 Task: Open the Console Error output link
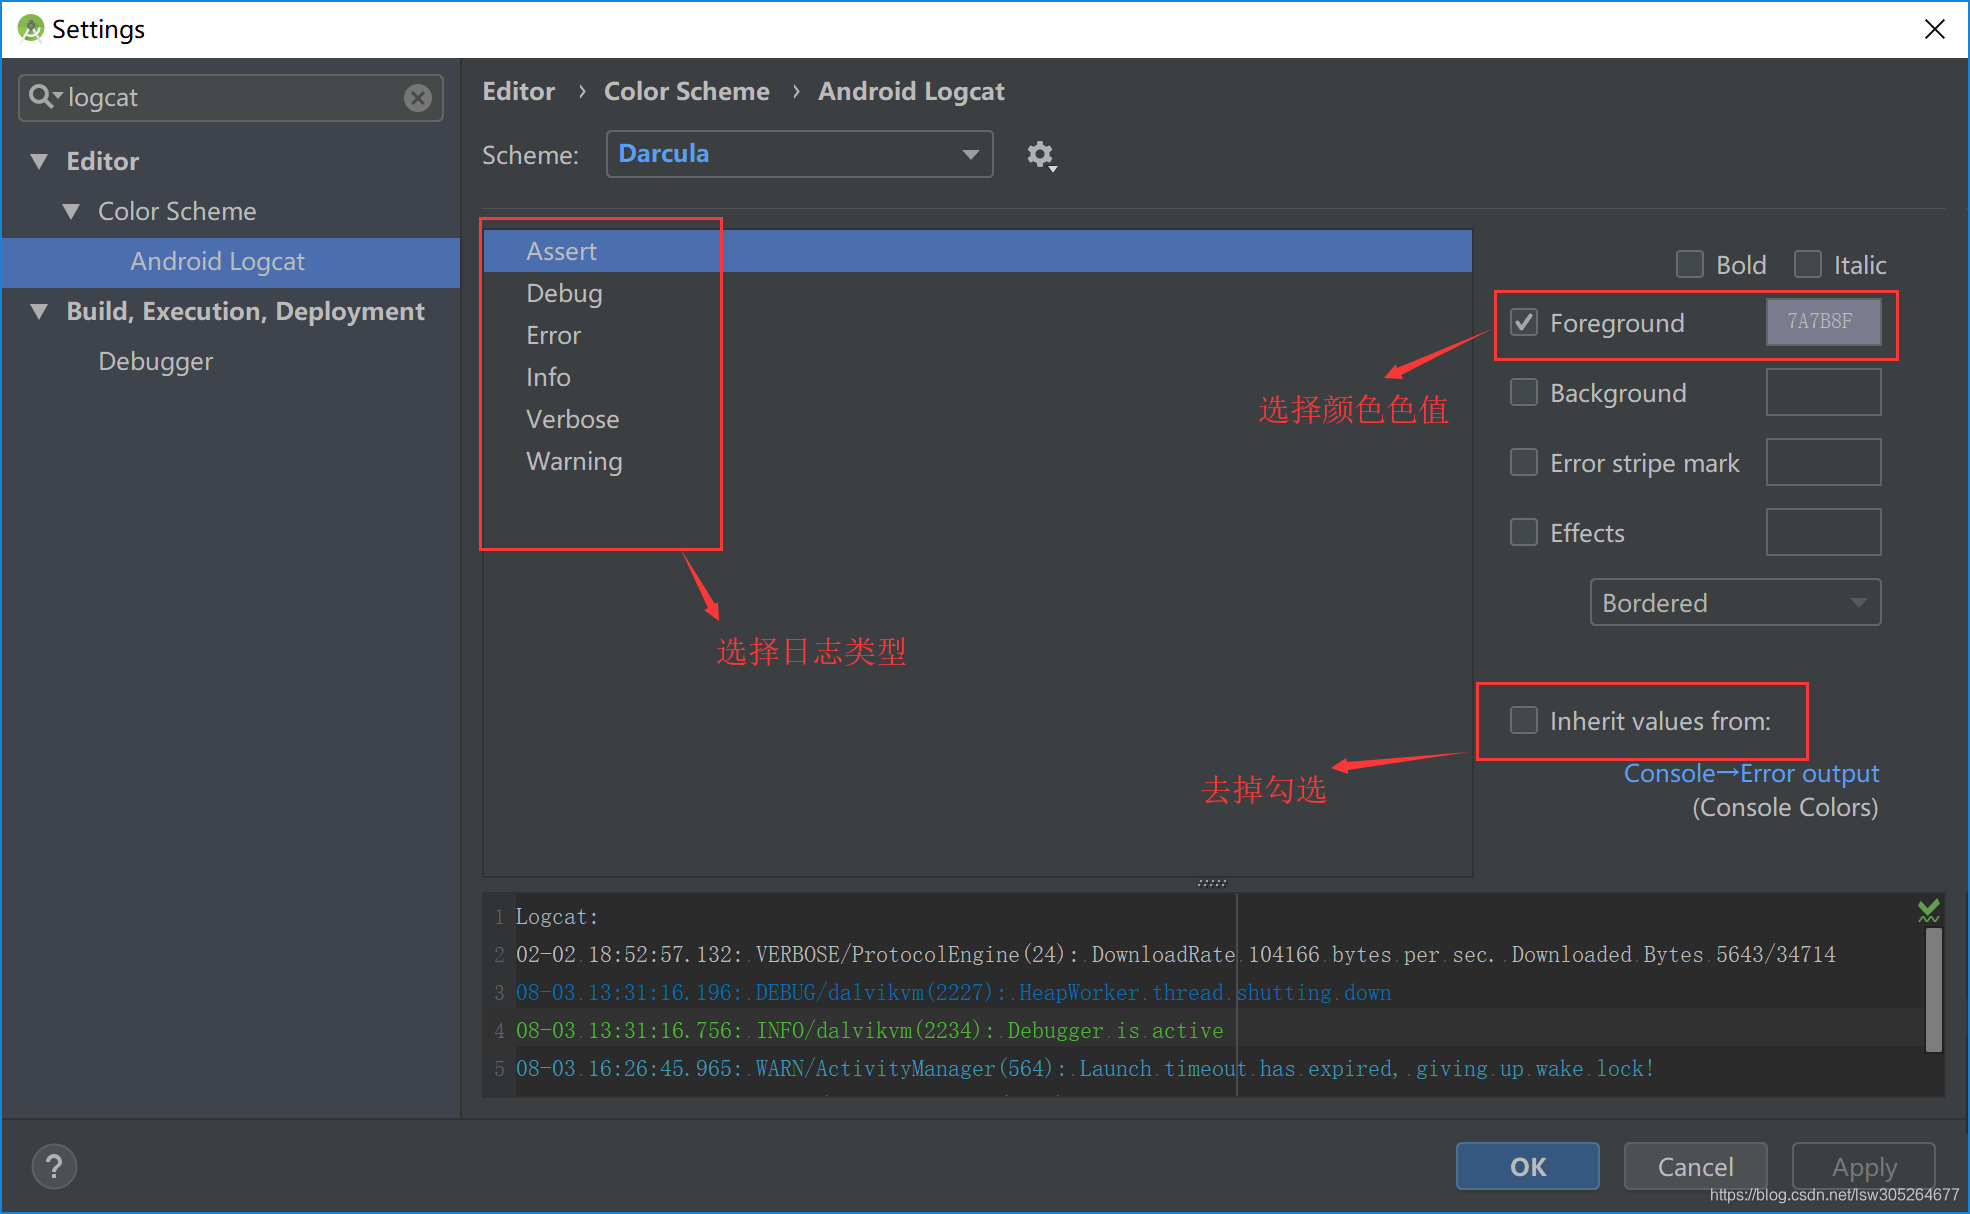point(1751,773)
